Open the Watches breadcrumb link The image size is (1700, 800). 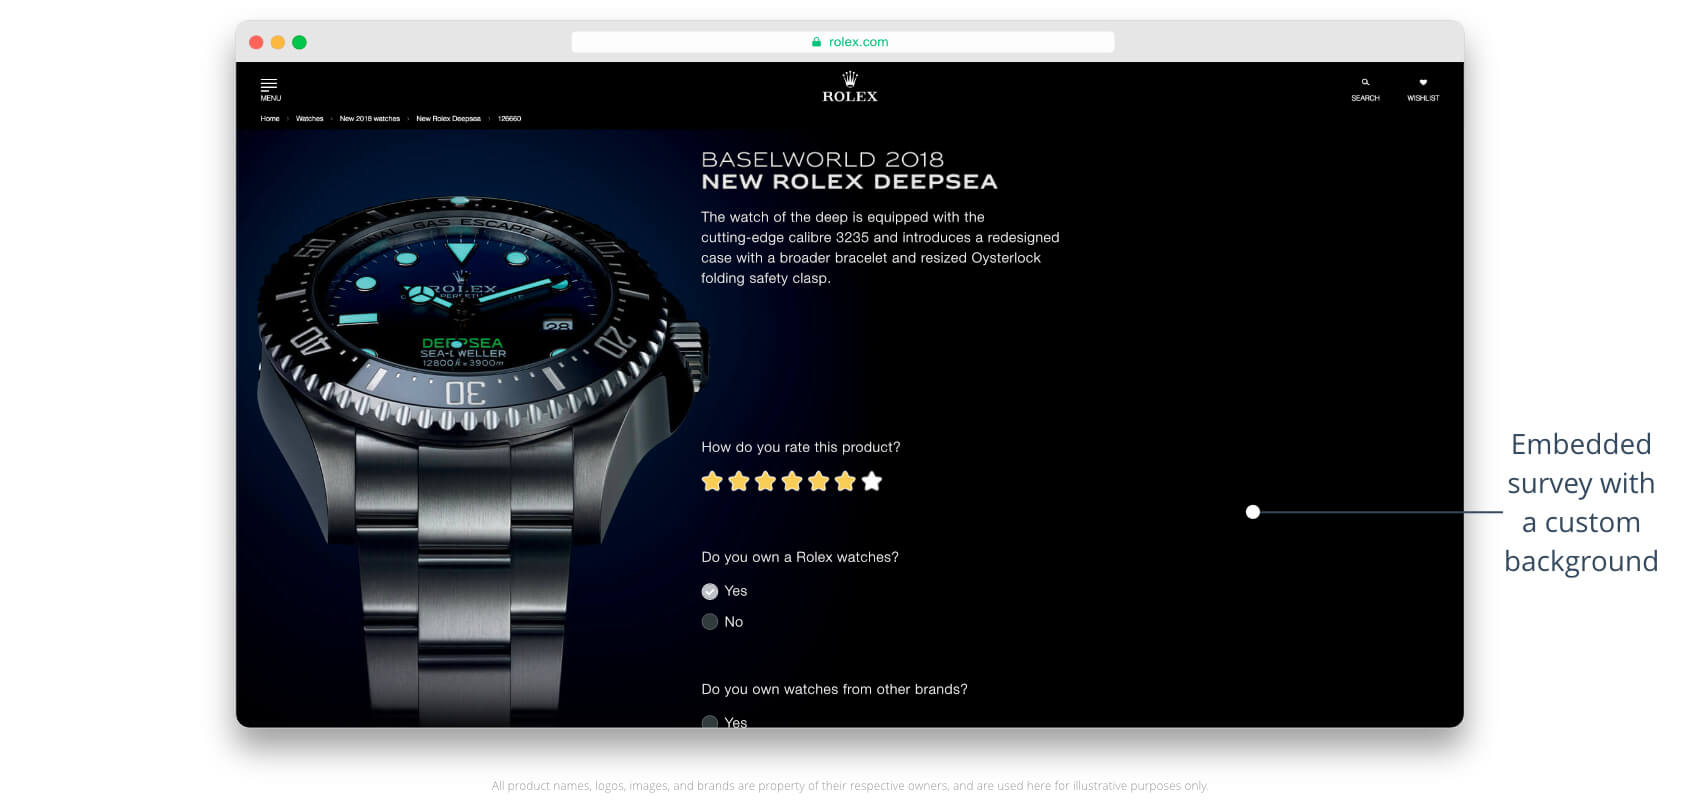[310, 118]
